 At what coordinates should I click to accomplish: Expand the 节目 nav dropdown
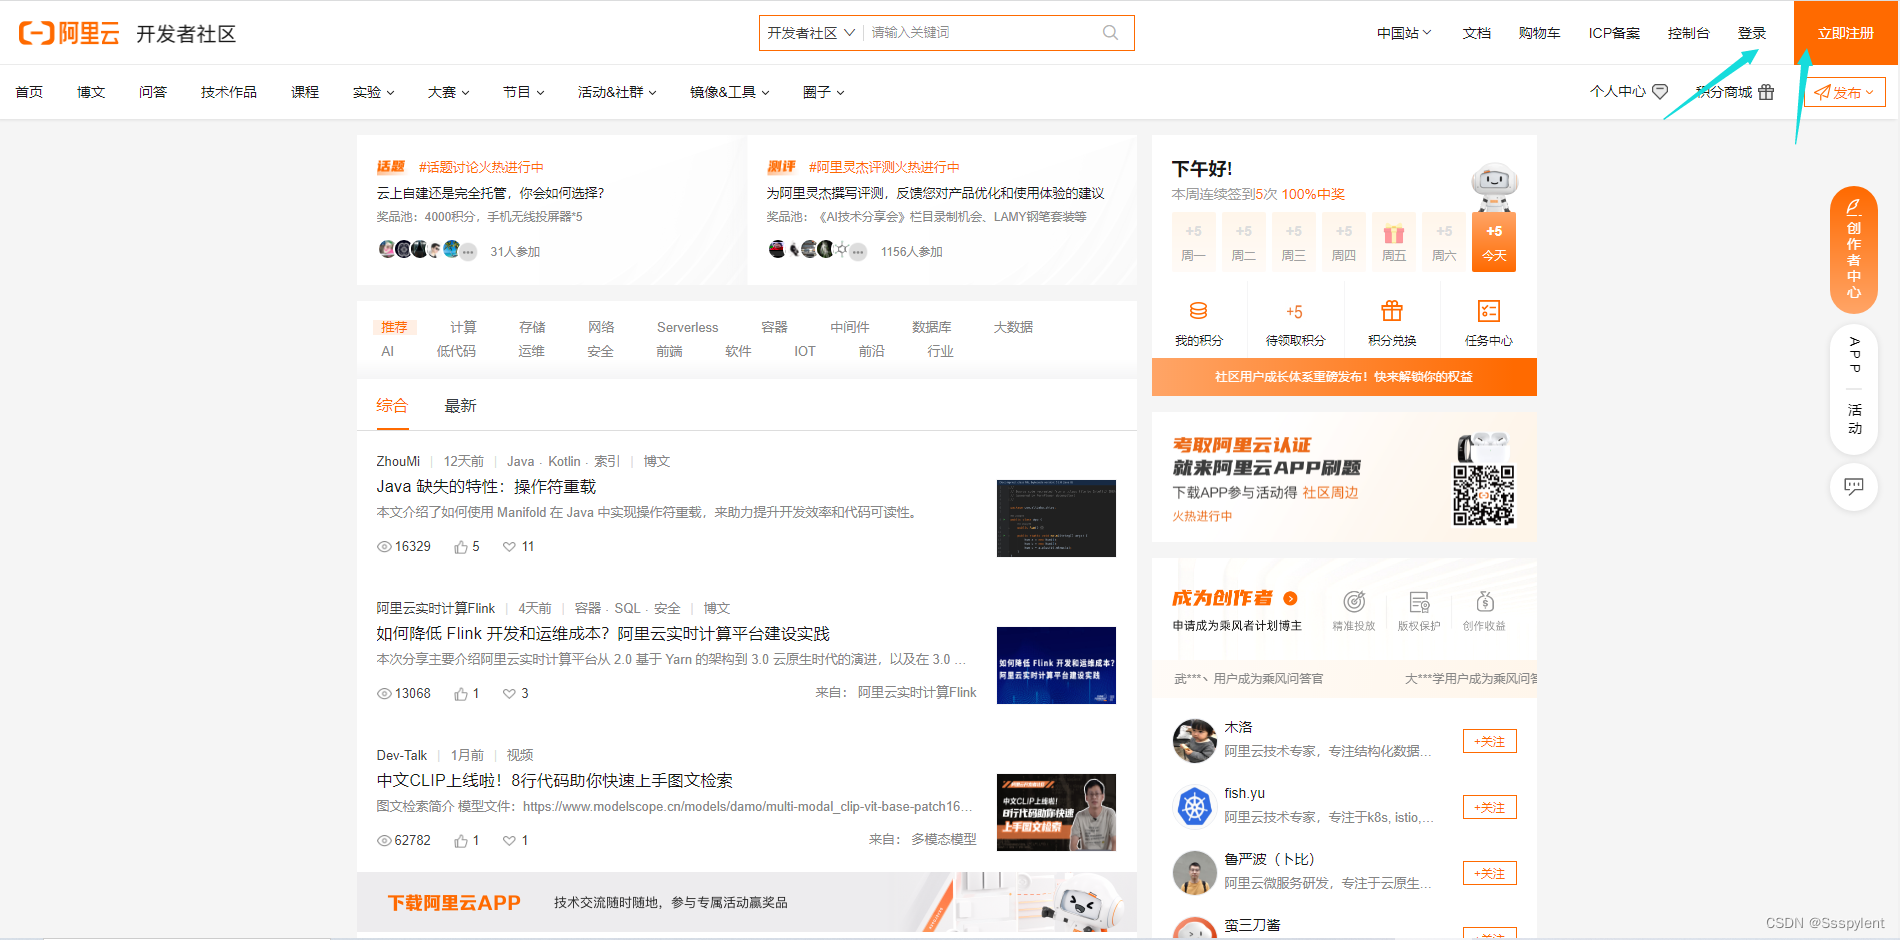(524, 92)
